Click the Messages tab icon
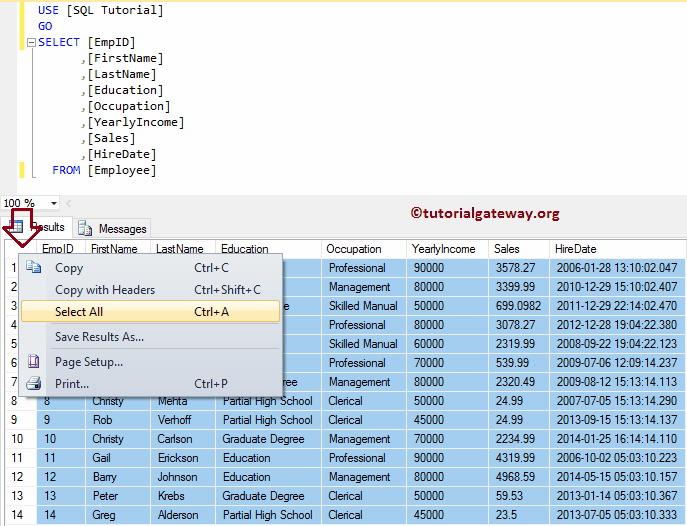Image resolution: width=687 pixels, height=526 pixels. tap(85, 228)
